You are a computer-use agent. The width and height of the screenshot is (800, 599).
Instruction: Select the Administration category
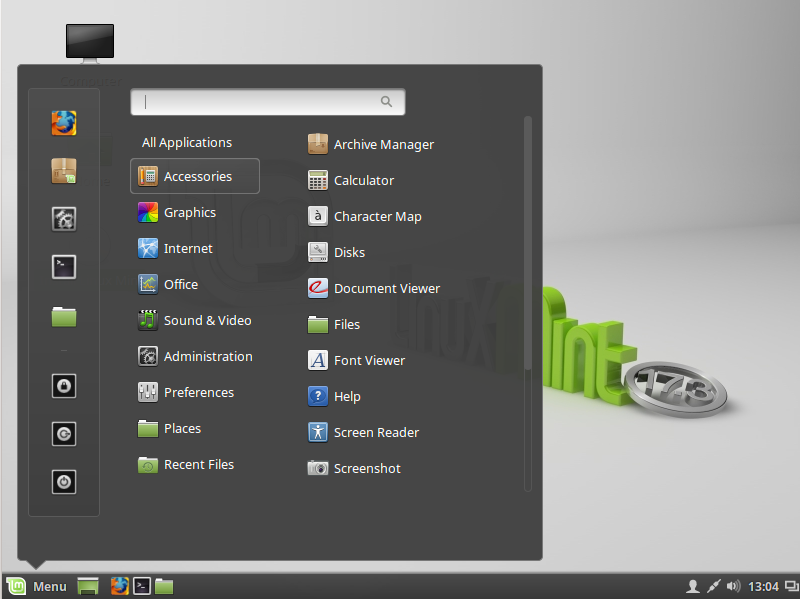tap(195, 356)
